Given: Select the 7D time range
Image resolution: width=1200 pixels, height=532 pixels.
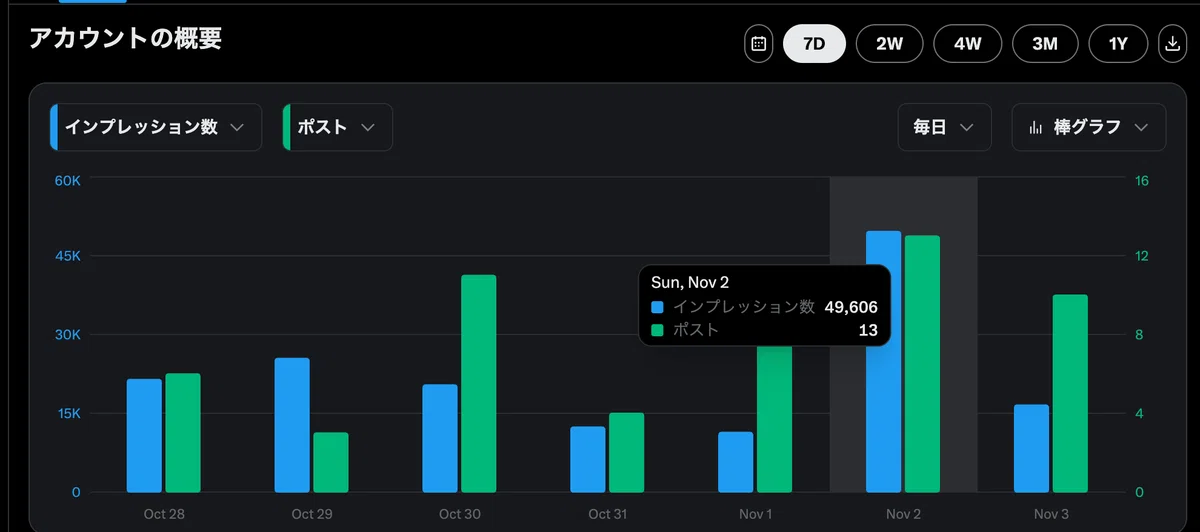Looking at the screenshot, I should [814, 44].
